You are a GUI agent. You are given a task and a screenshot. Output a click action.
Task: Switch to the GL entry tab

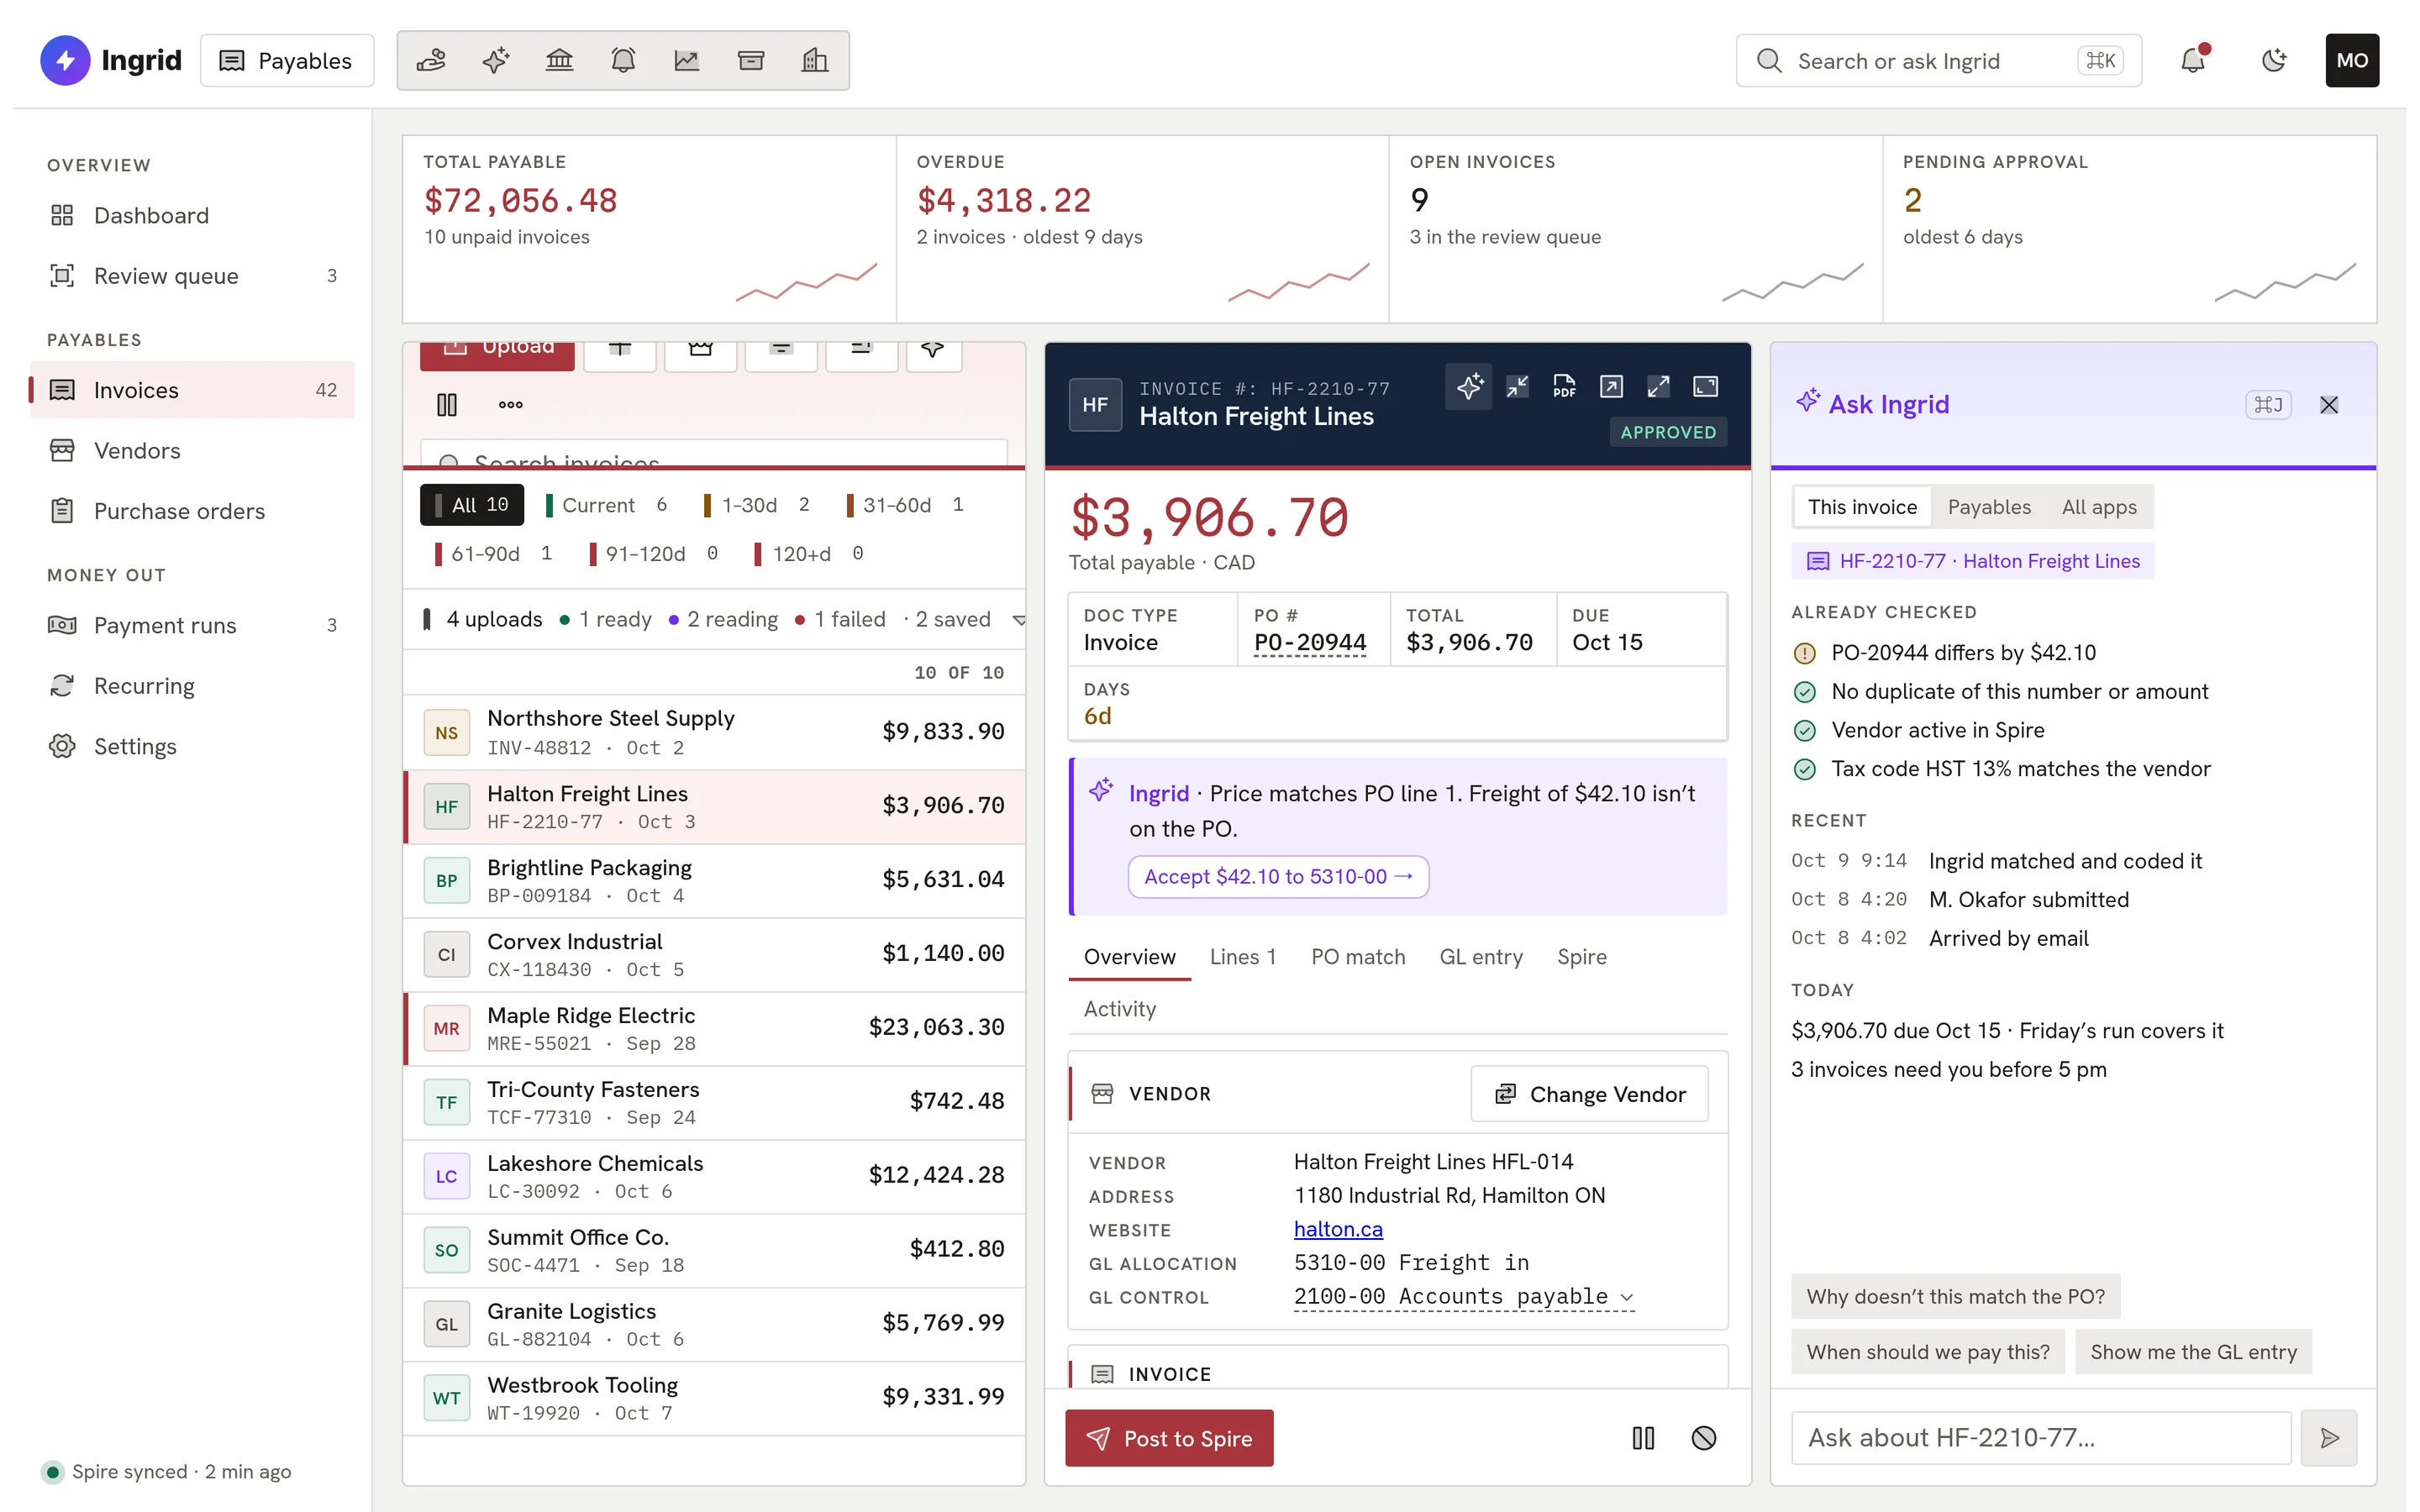coord(1481,957)
